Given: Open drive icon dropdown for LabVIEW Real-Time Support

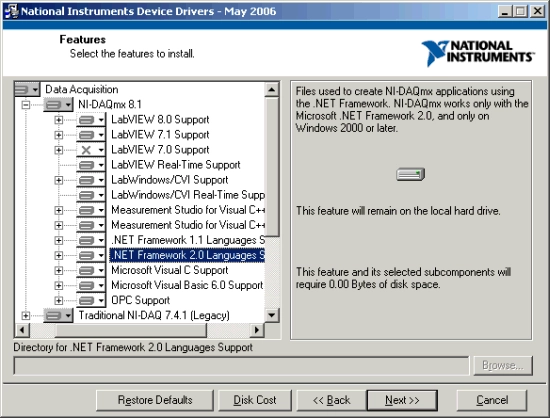Looking at the screenshot, I should click(x=91, y=165).
